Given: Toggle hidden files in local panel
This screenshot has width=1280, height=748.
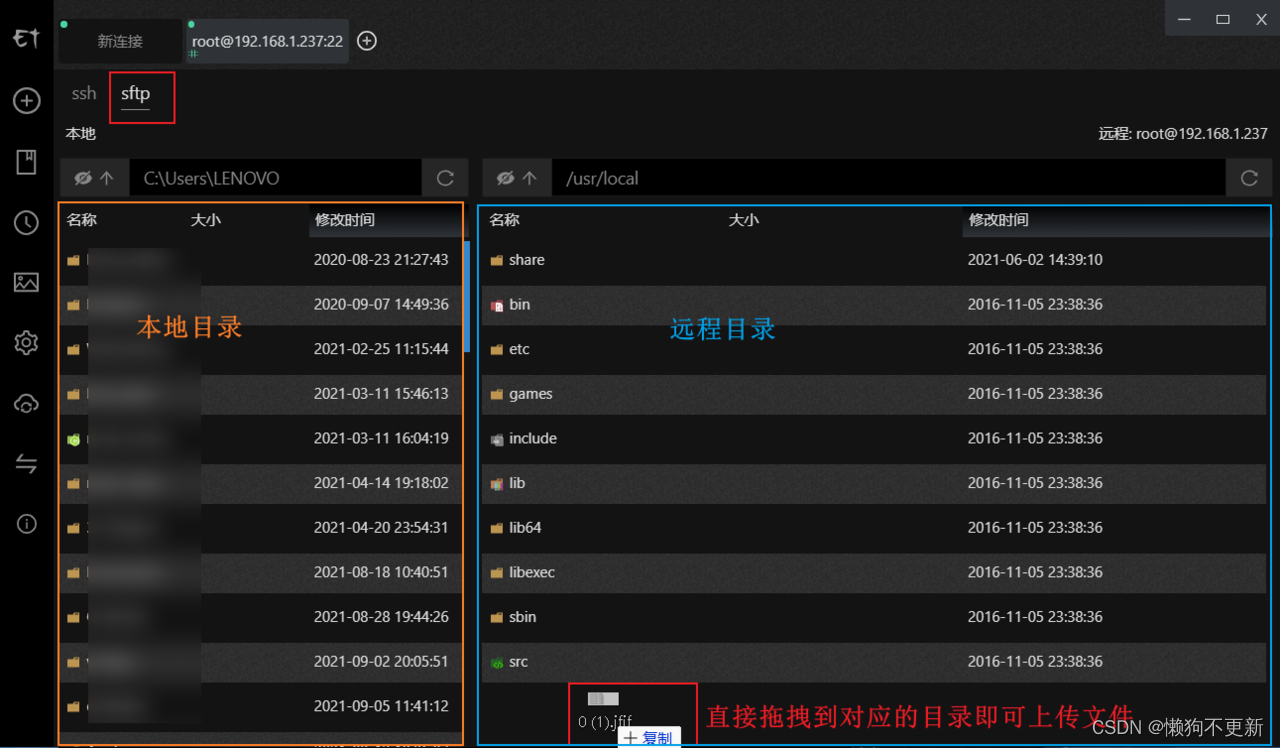Looking at the screenshot, I should [83, 178].
